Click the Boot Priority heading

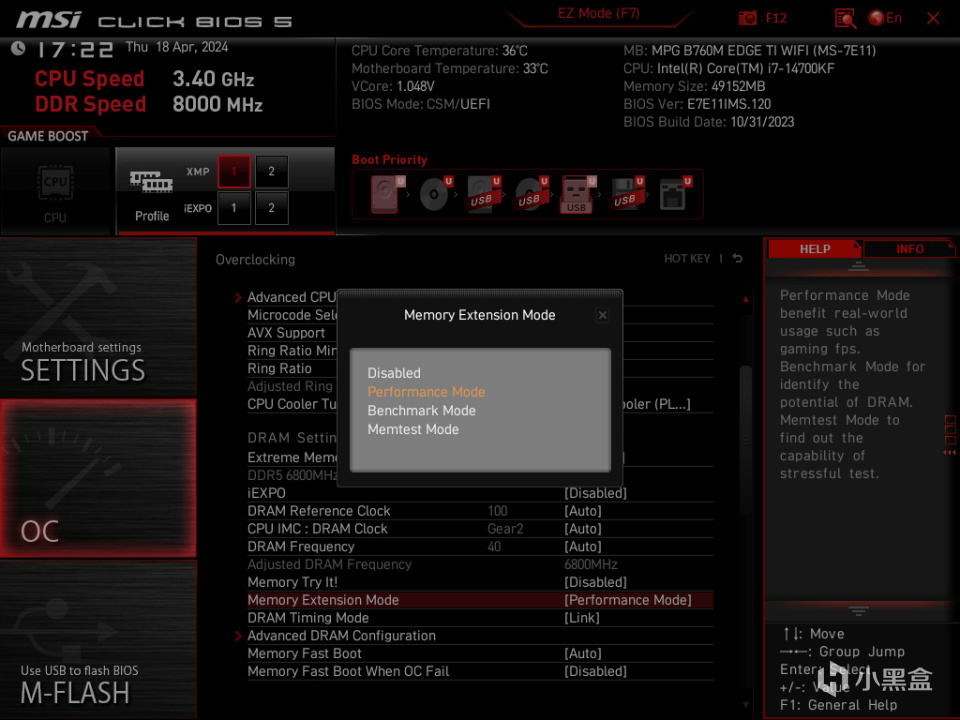[x=389, y=160]
